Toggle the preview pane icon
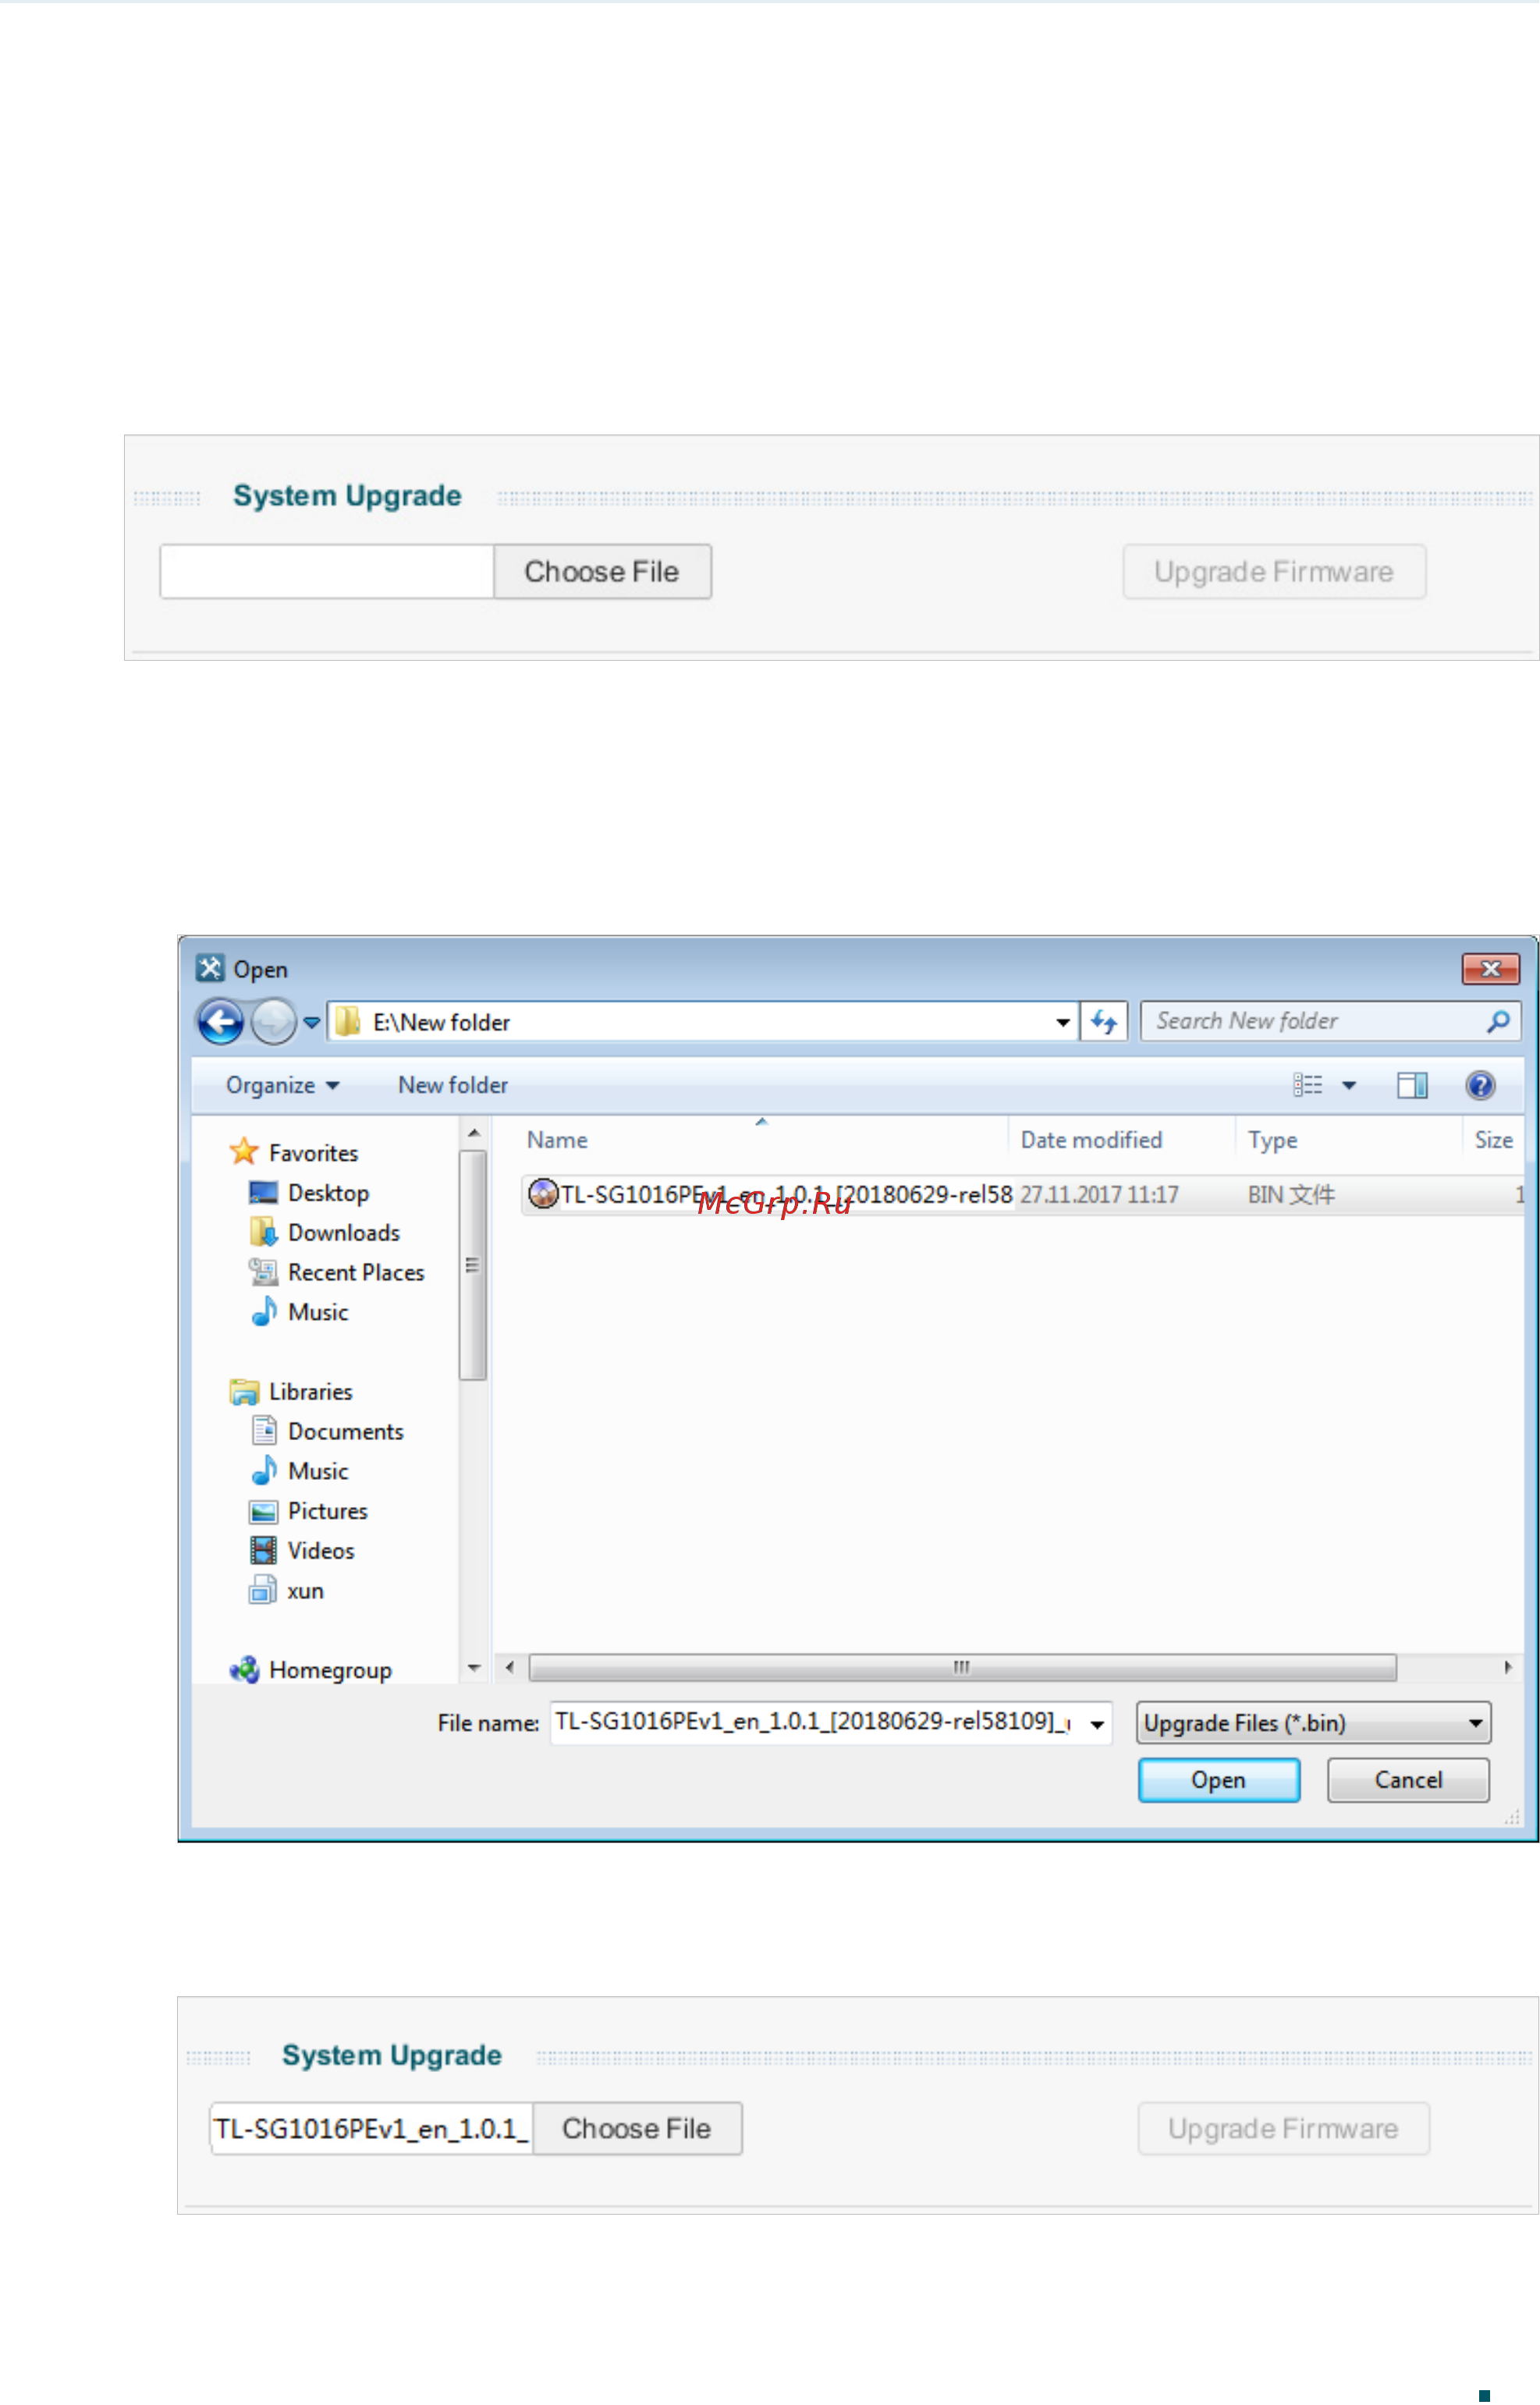The image size is (1540, 2405). coord(1412,1086)
